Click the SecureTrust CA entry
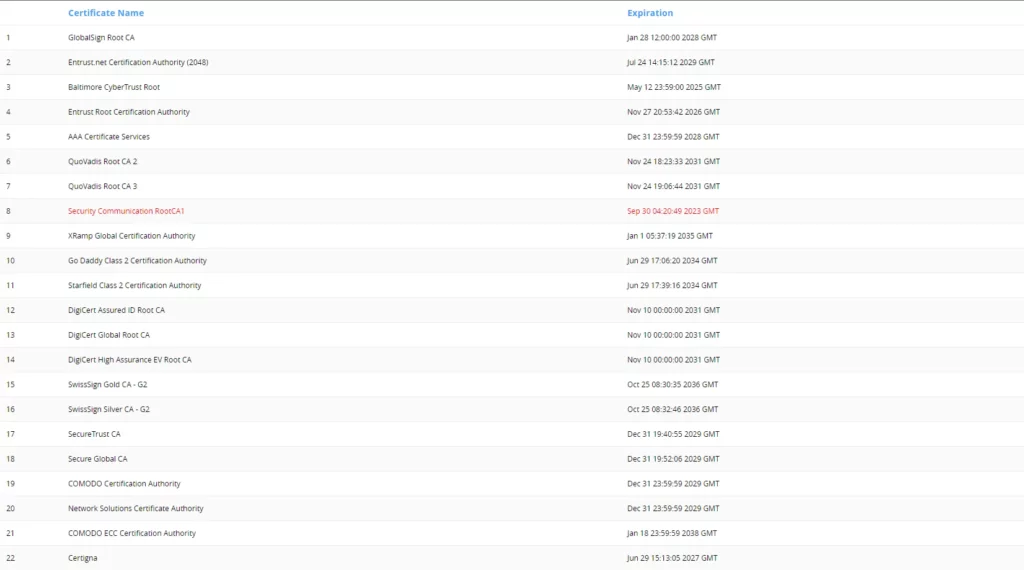Screen dimensions: 1024x570 tap(94, 435)
